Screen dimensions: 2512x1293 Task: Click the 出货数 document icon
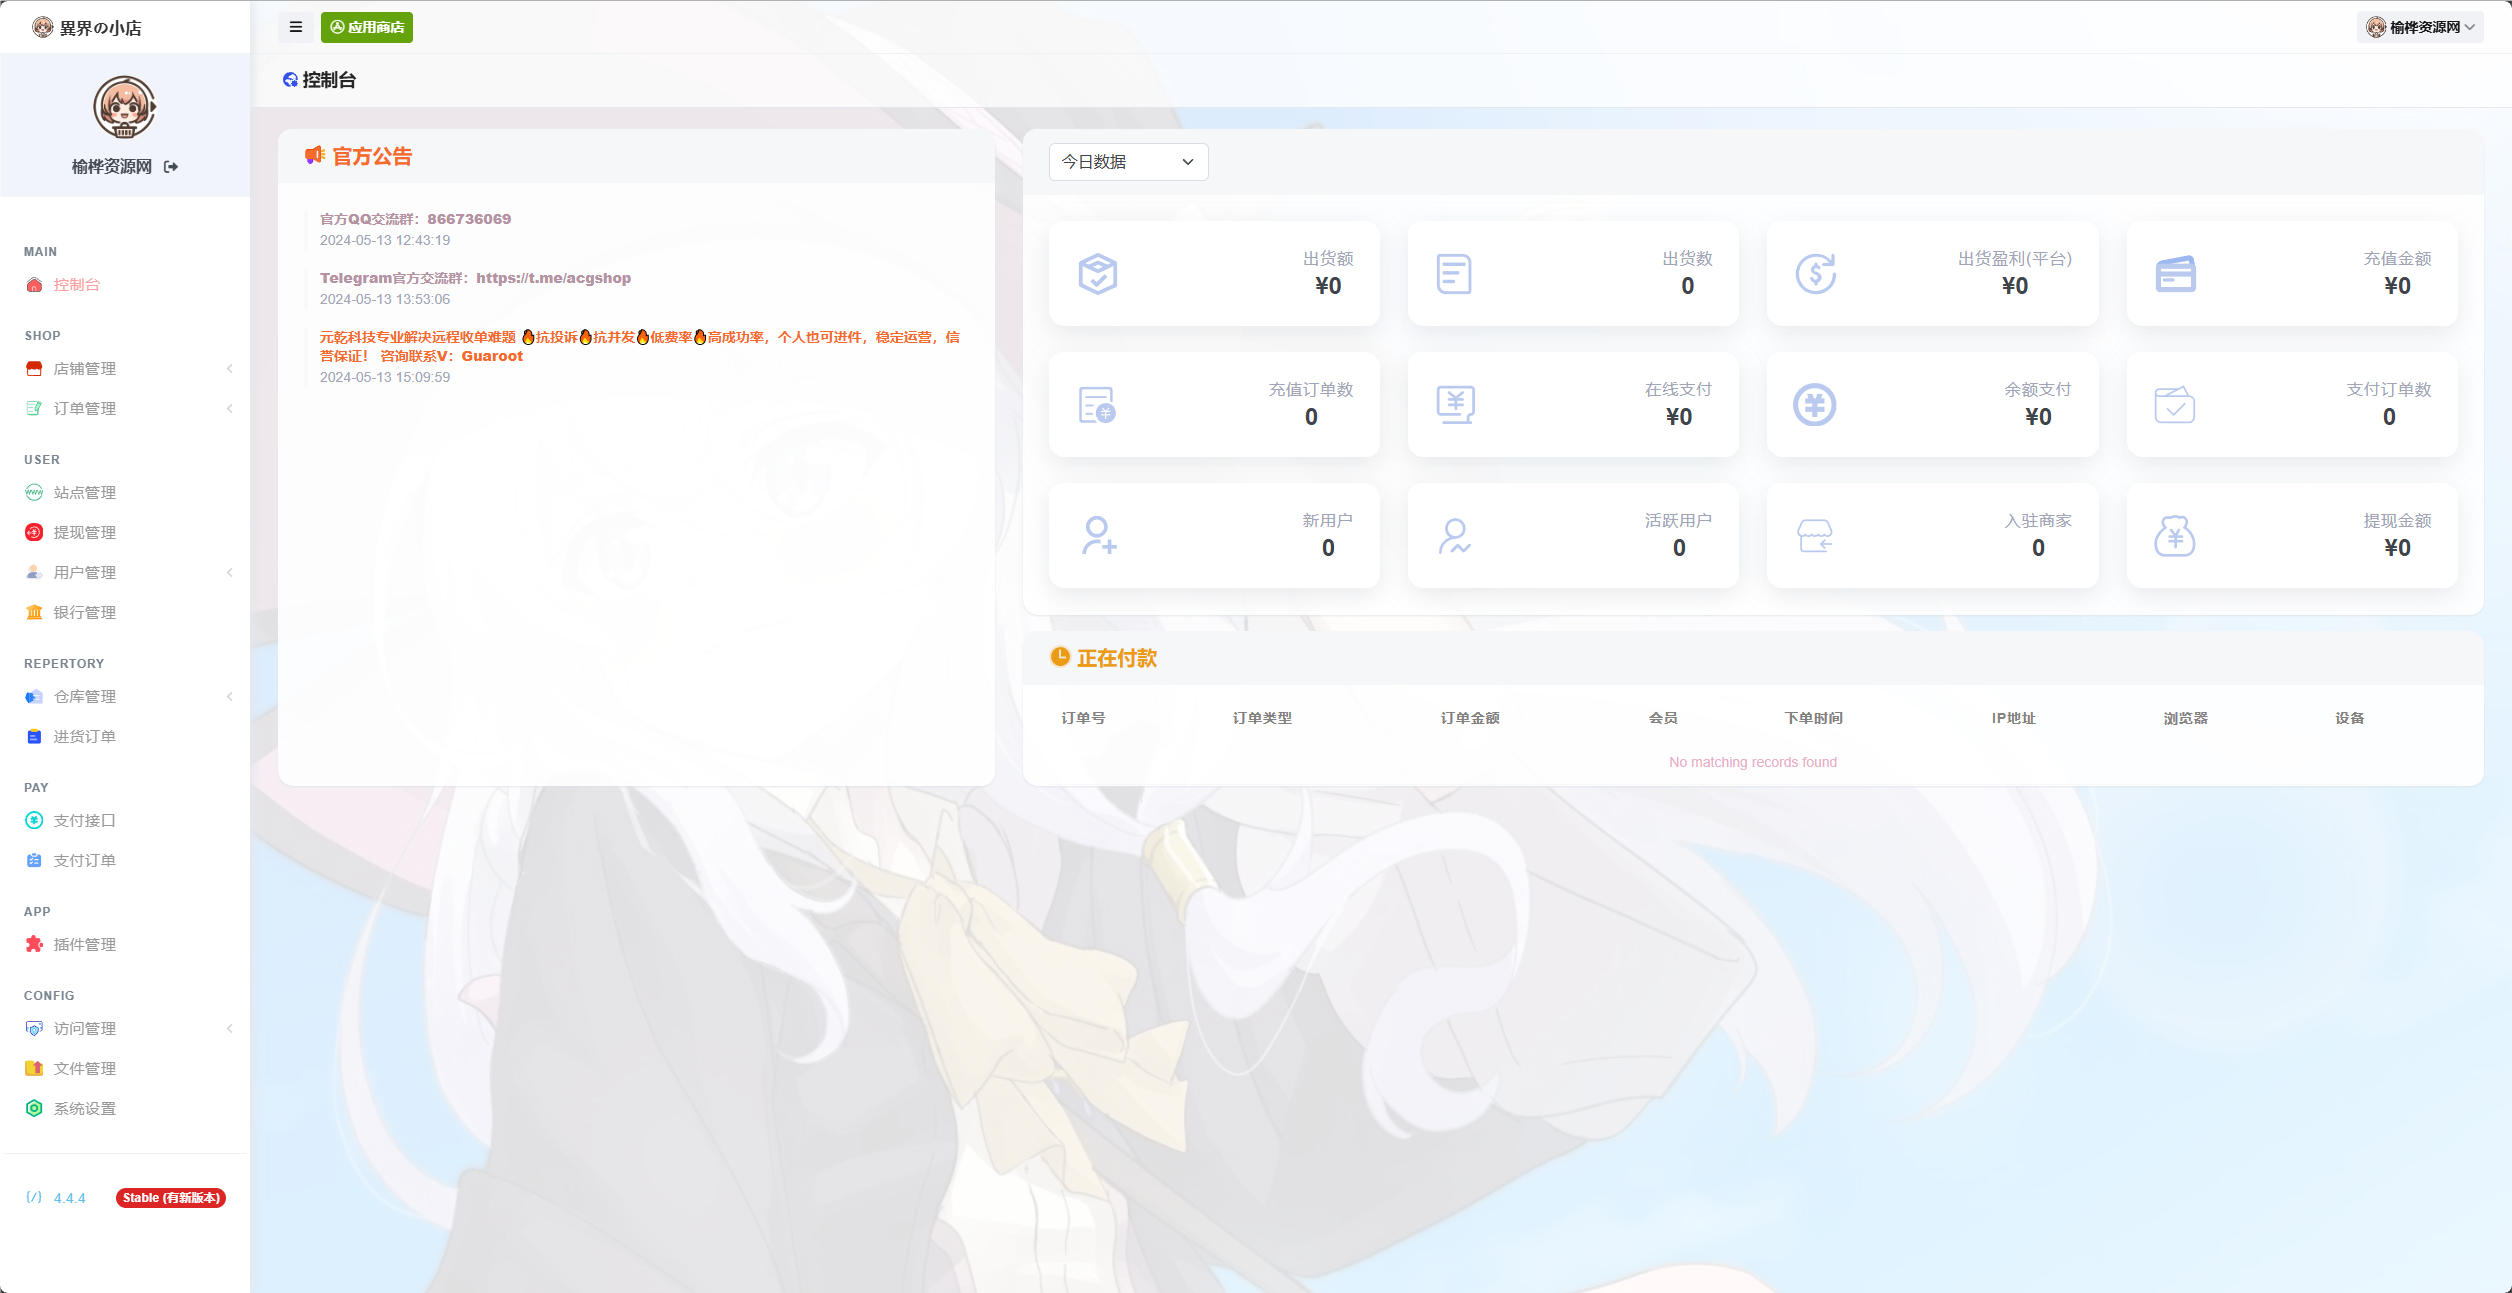pos(1454,274)
